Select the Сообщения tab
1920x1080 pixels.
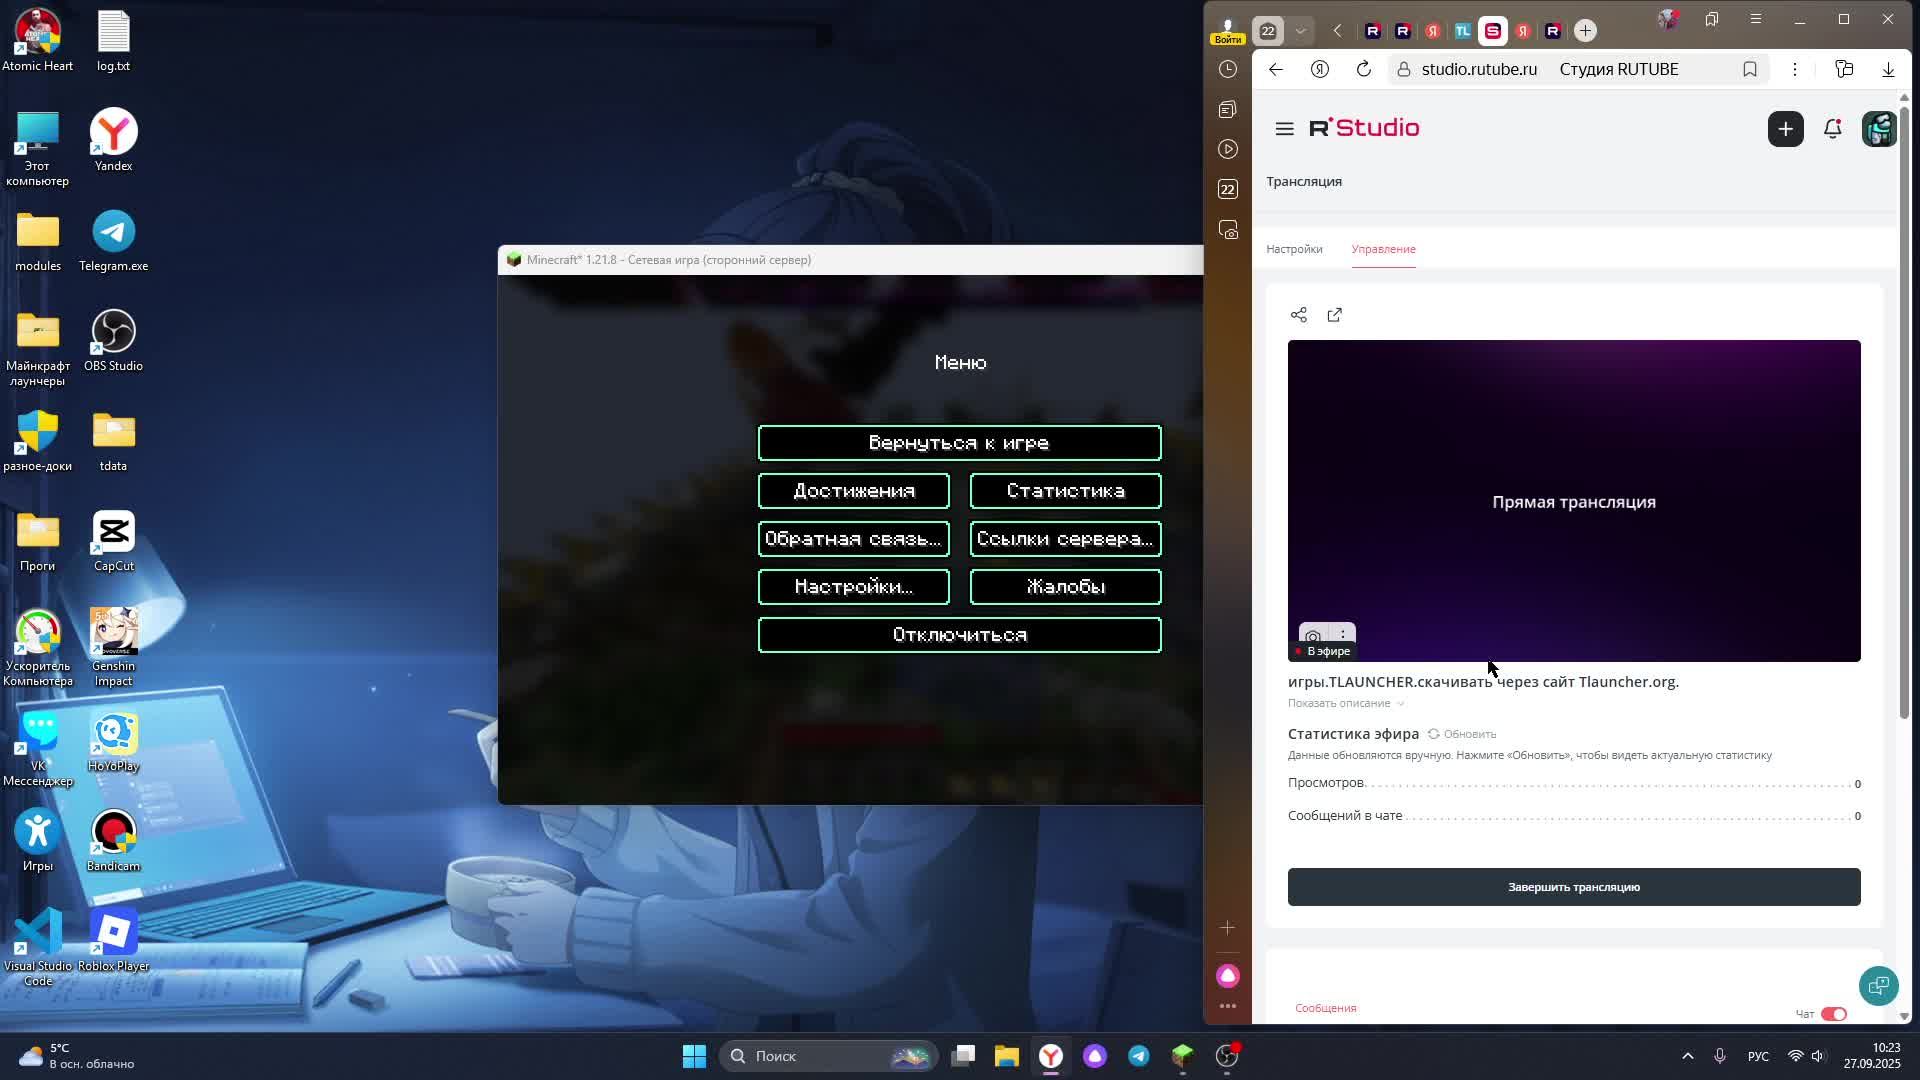pyautogui.click(x=1325, y=1008)
